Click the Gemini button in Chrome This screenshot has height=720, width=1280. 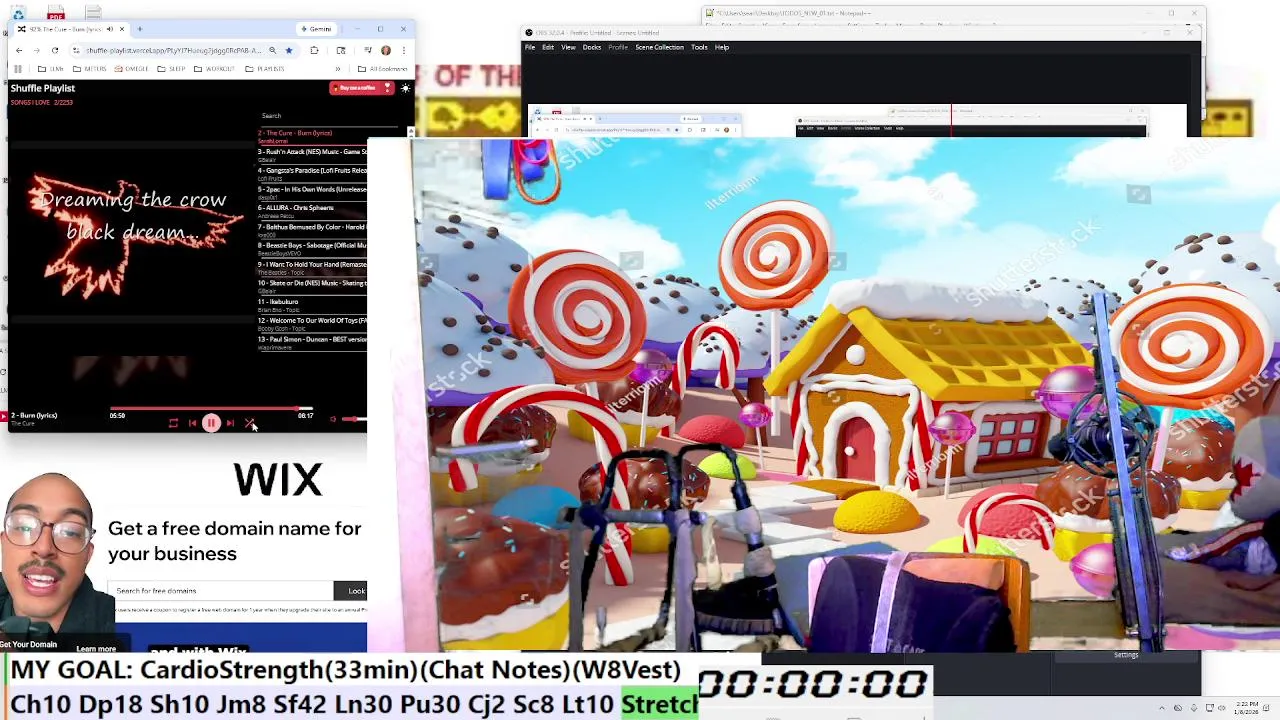pos(319,29)
